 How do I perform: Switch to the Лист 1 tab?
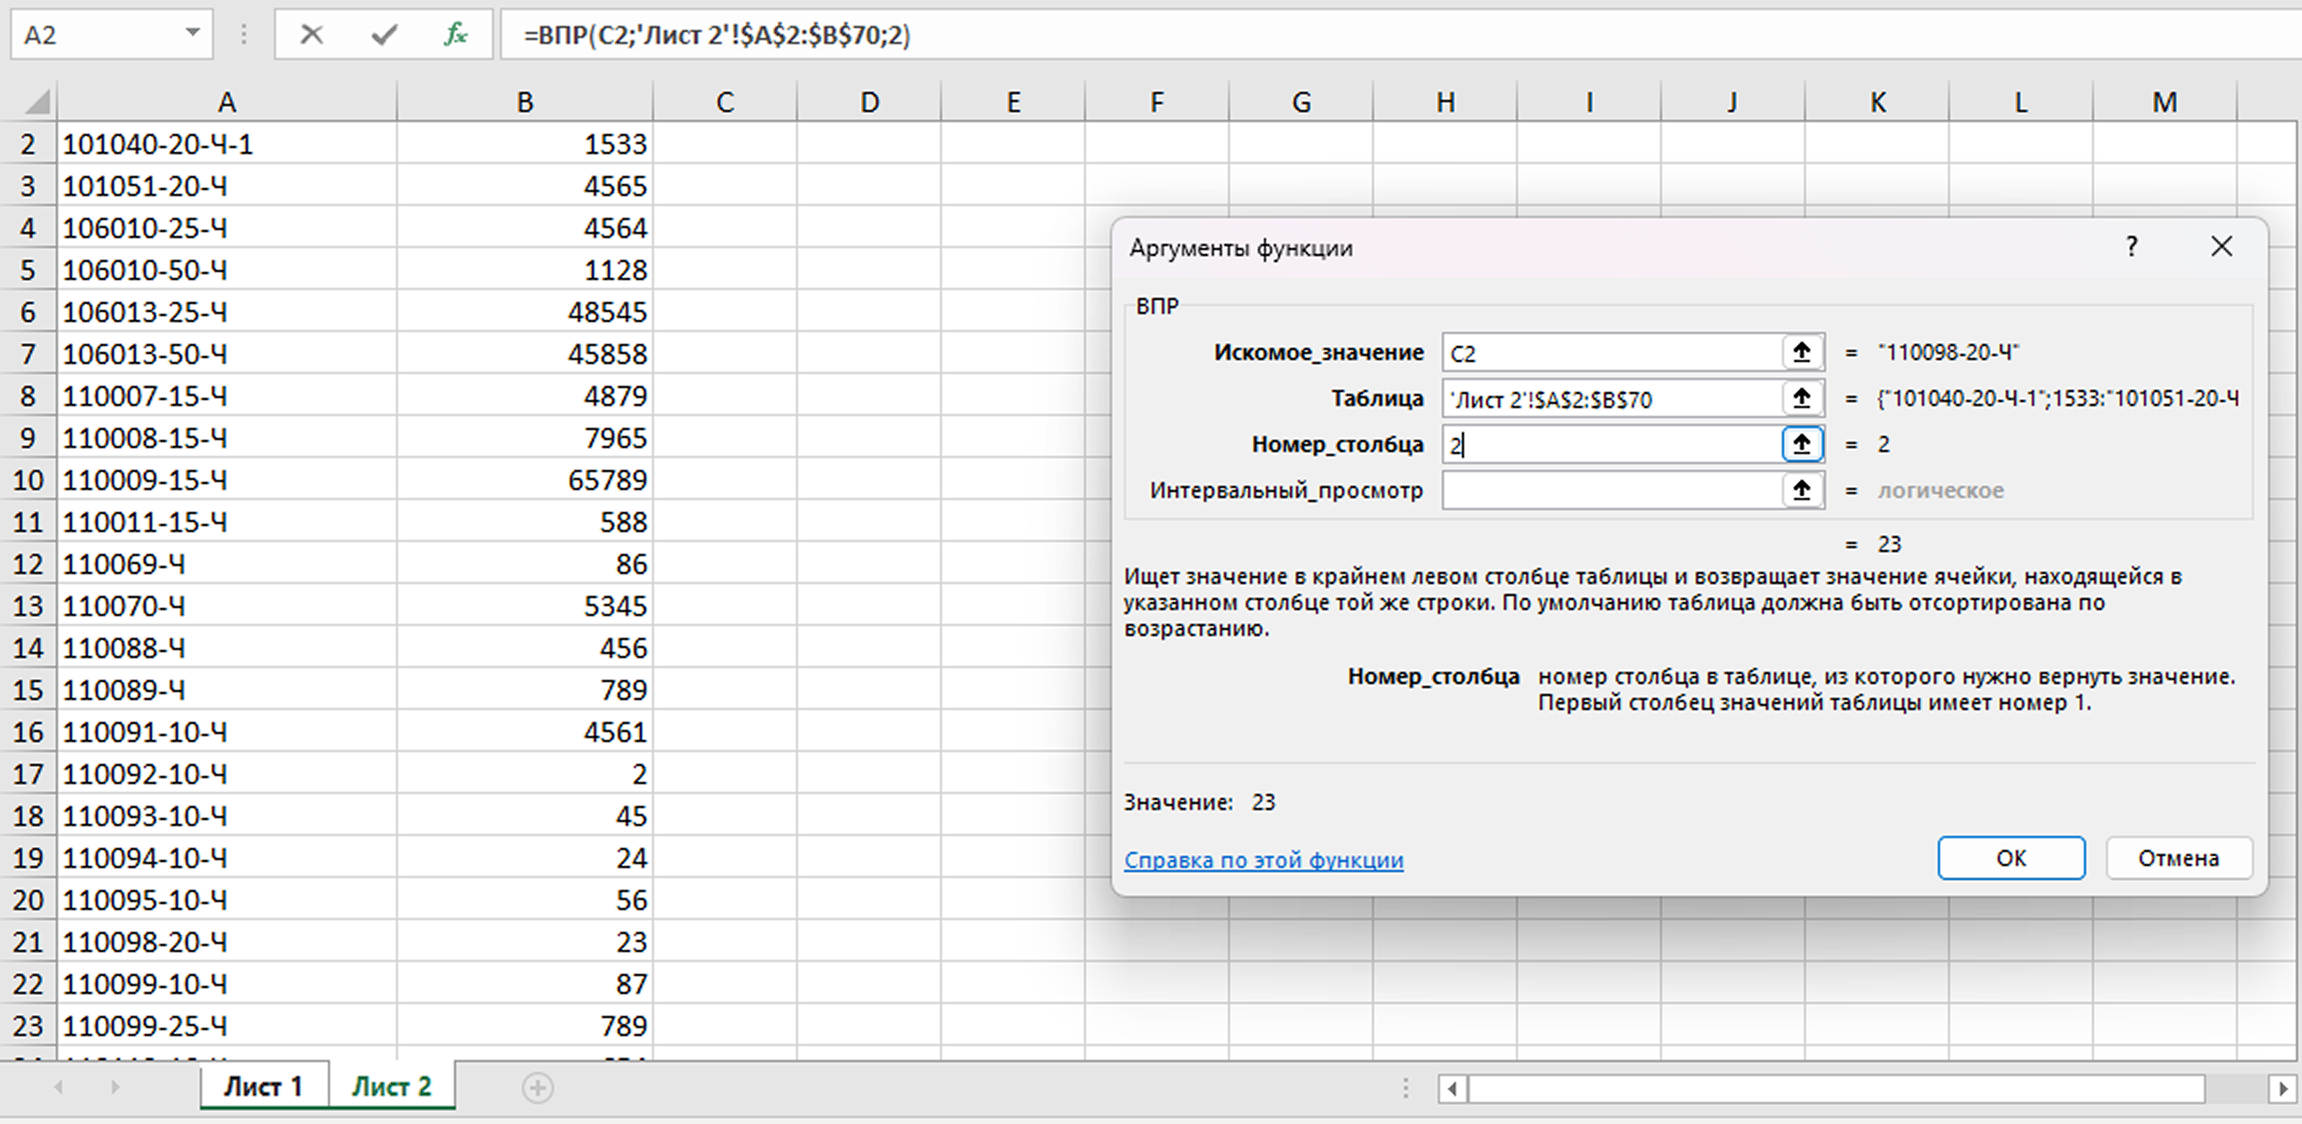click(x=263, y=1087)
